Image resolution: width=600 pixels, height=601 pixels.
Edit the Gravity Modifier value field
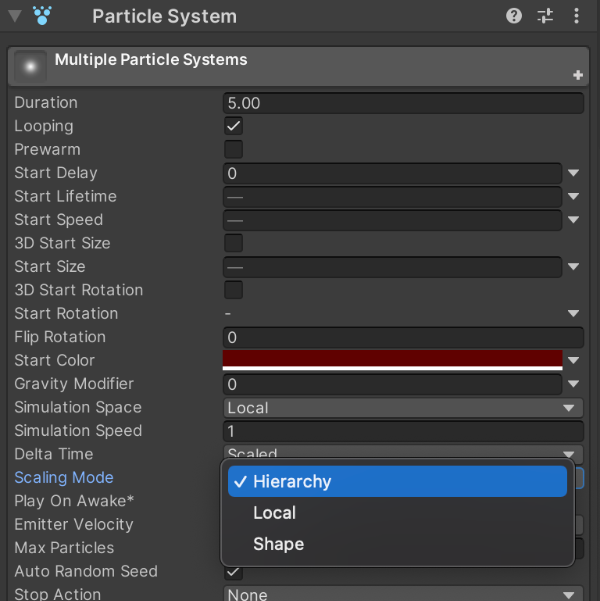[393, 384]
